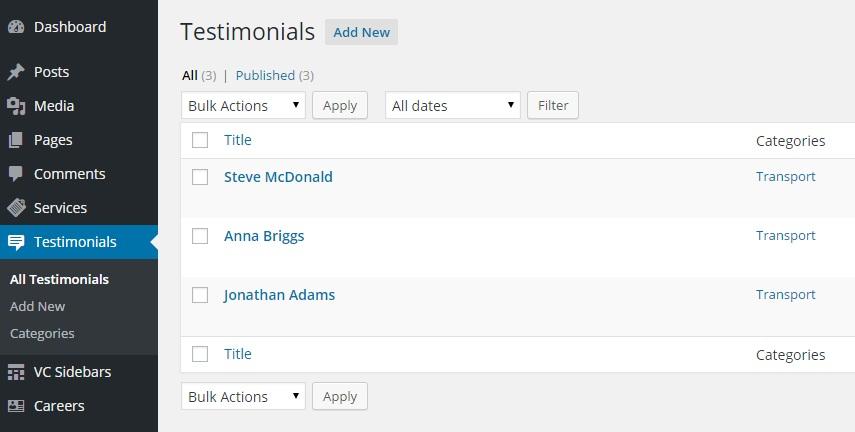Click the Dashboard gauge icon

tap(16, 27)
